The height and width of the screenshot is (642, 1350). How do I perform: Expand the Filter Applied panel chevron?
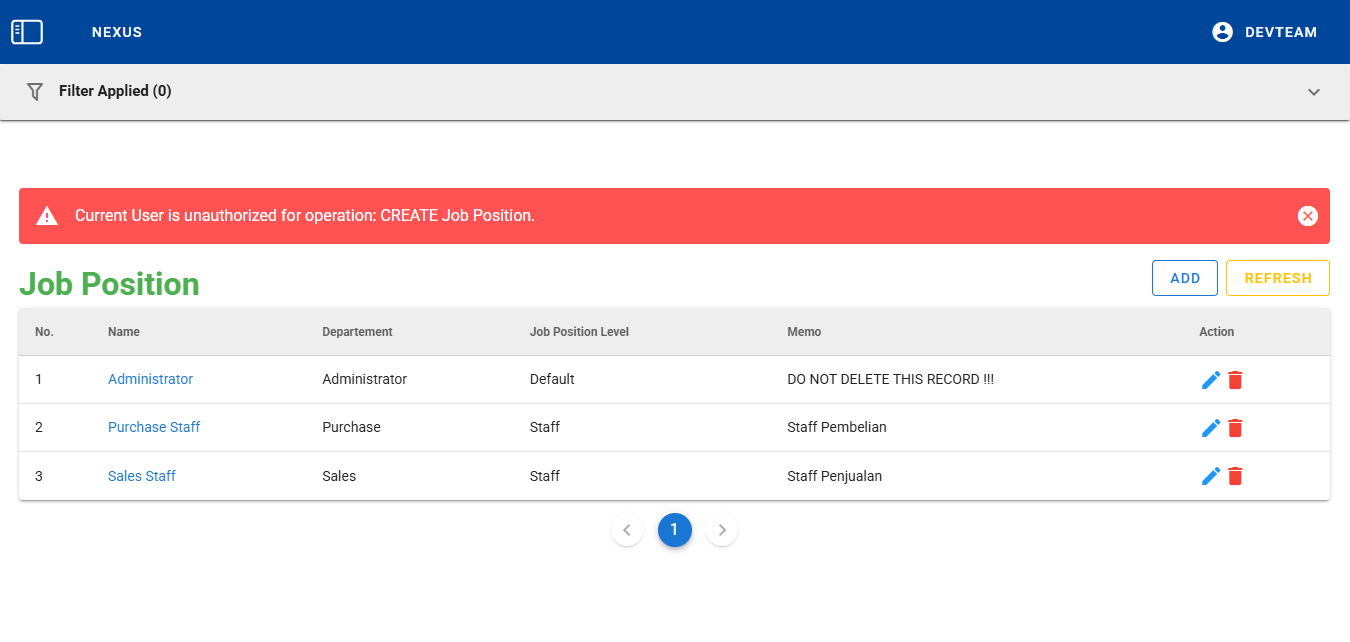pos(1314,92)
